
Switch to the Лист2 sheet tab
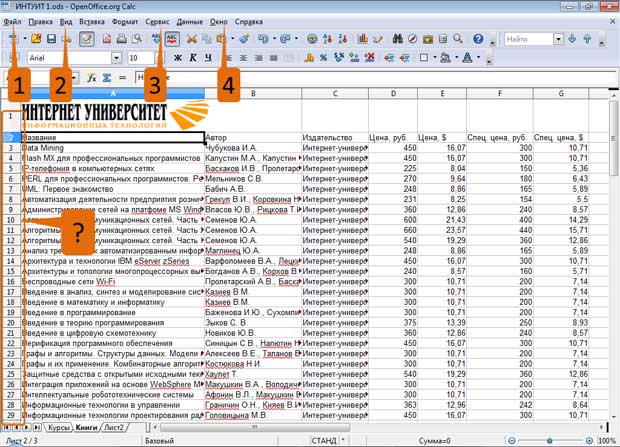click(x=114, y=428)
